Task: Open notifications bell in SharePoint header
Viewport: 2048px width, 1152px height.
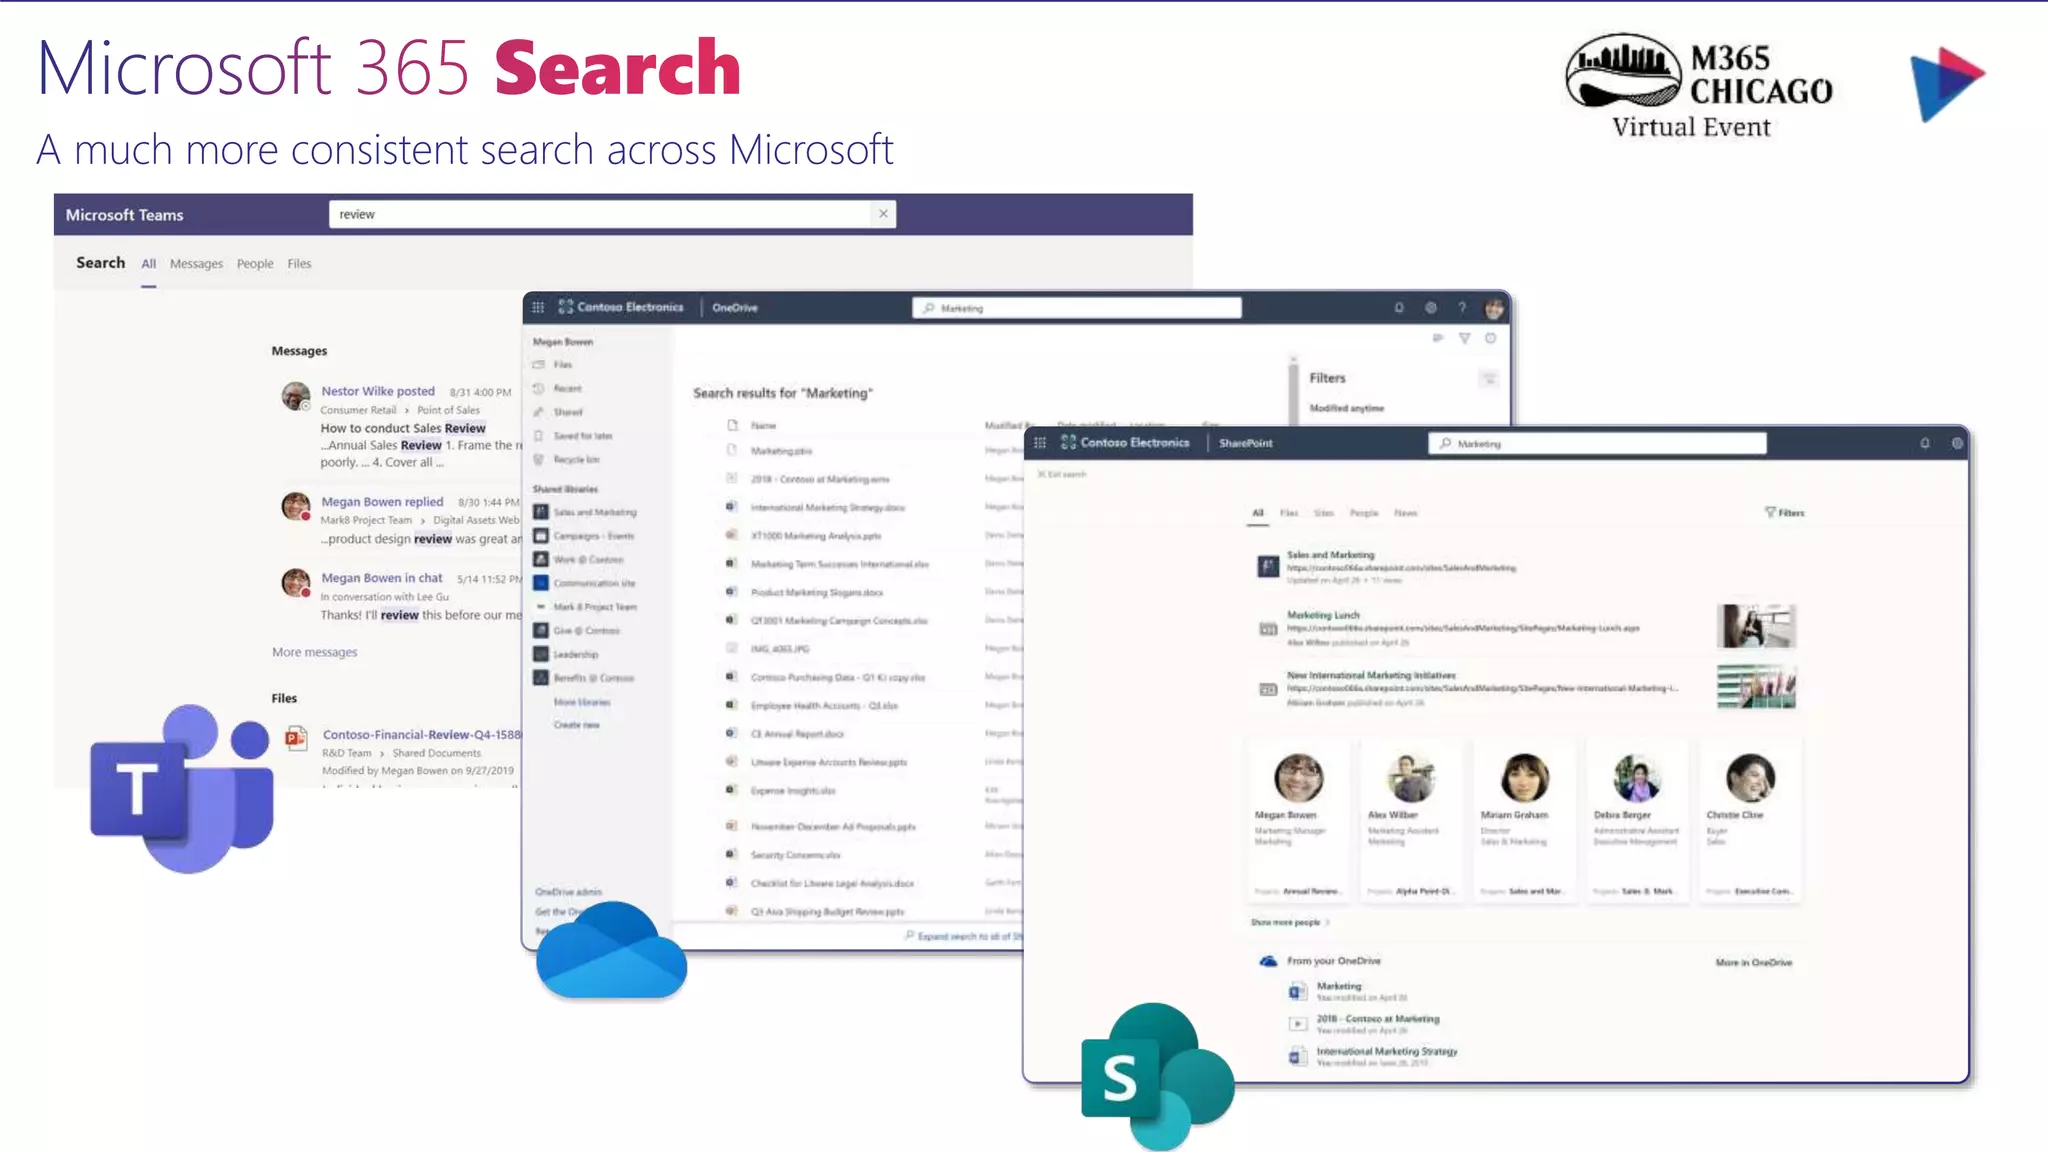Action: pyautogui.click(x=1924, y=443)
